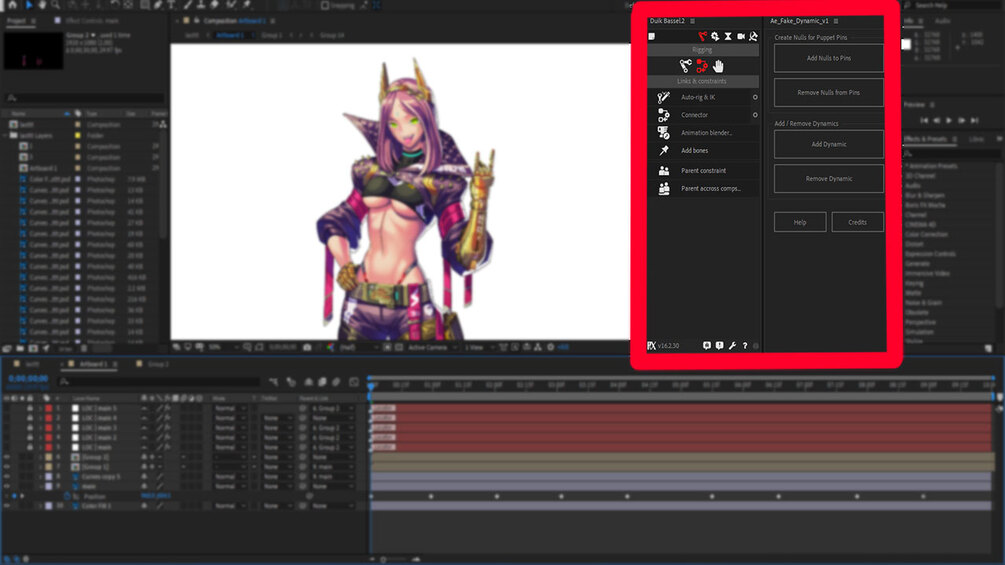Open the Duik Camera tools icon

coord(741,37)
